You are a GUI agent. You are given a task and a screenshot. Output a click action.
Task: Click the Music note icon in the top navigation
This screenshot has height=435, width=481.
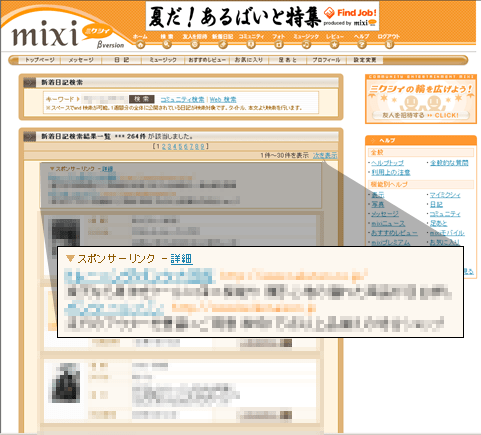coord(306,44)
